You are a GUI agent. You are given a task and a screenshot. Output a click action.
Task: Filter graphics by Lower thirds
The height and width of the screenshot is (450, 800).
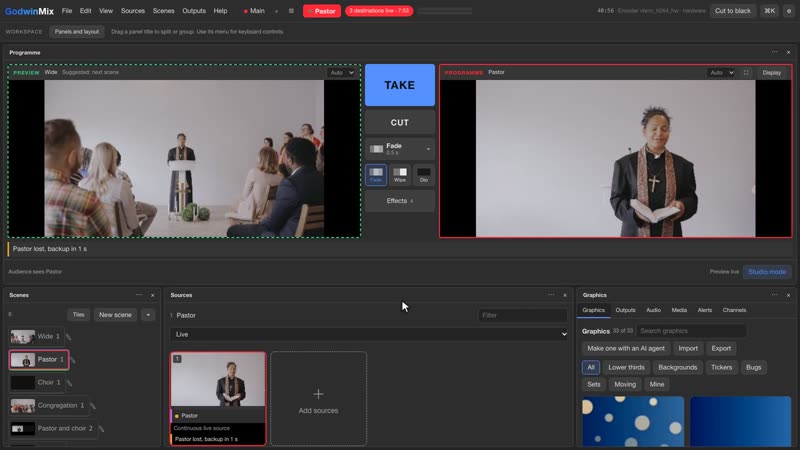click(626, 367)
